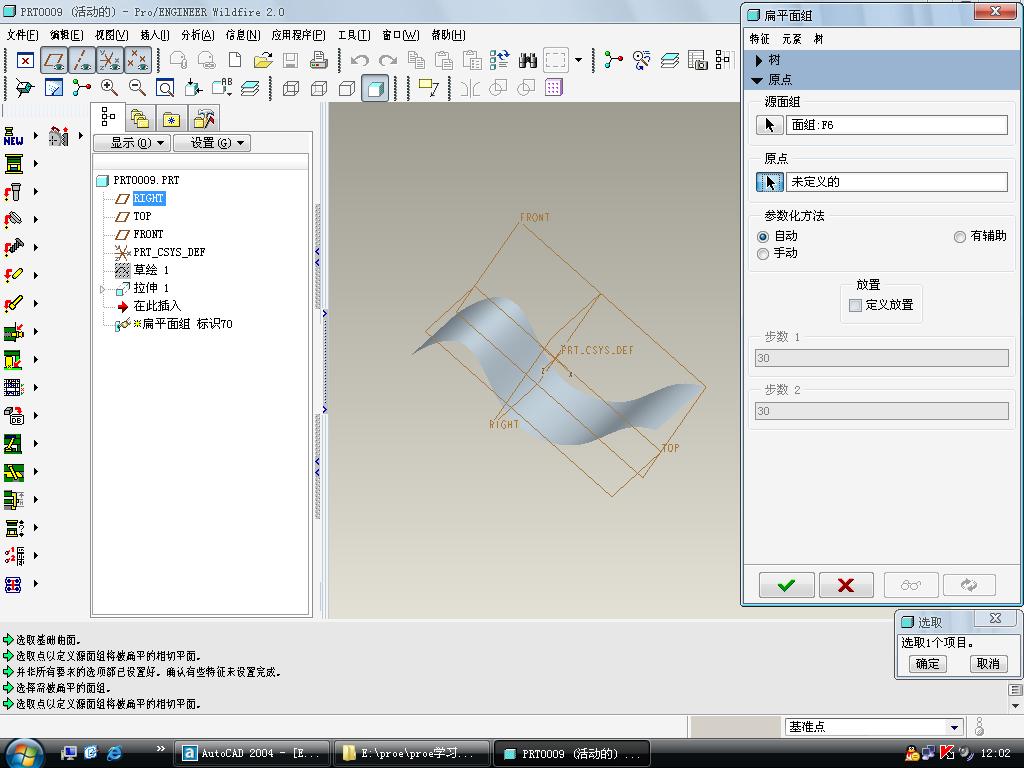
Task: Select TOP datum plane in tree
Action: tap(142, 216)
